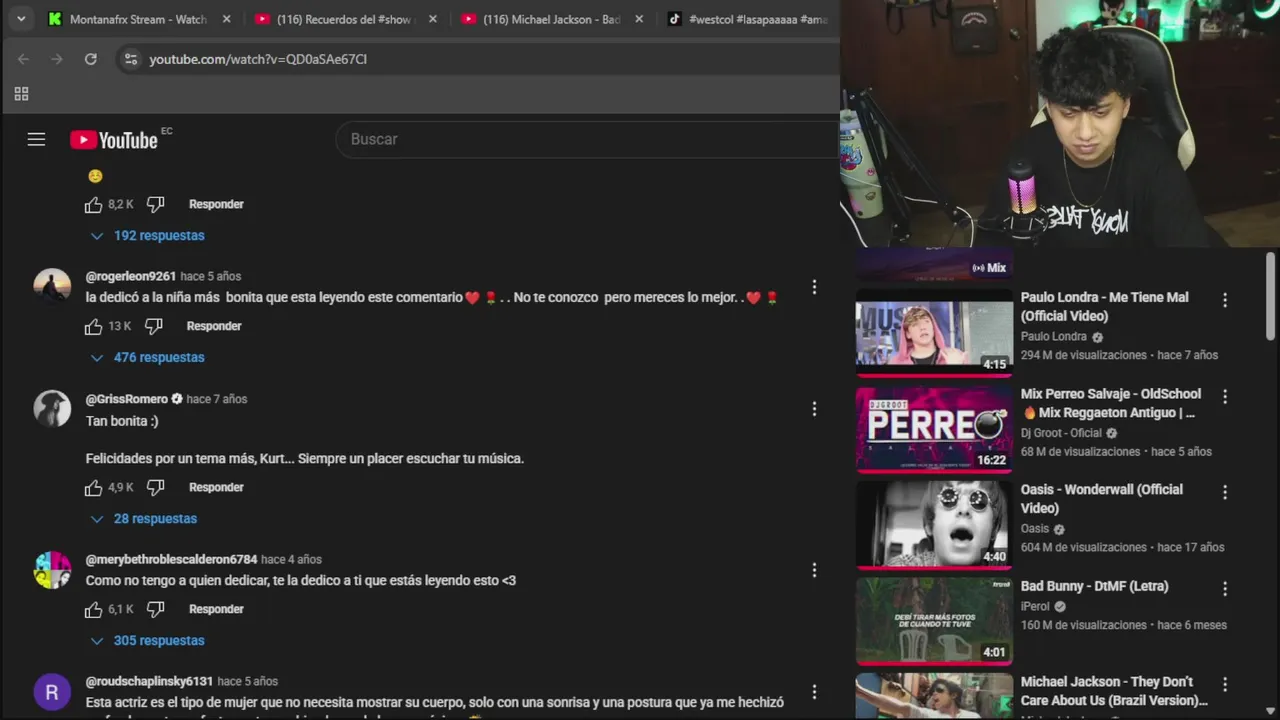The width and height of the screenshot is (1280, 720).
Task: Open Bad Bunny - DtMF thumbnail
Action: click(934, 621)
